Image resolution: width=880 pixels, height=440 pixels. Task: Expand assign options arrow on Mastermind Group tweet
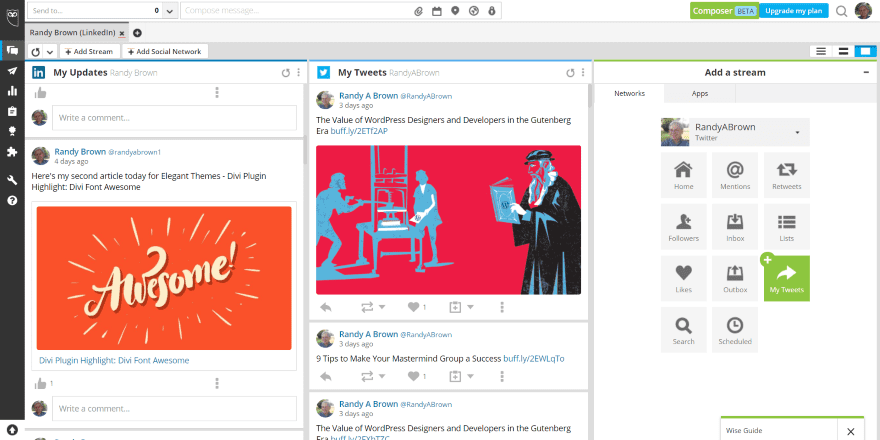[x=470, y=377]
